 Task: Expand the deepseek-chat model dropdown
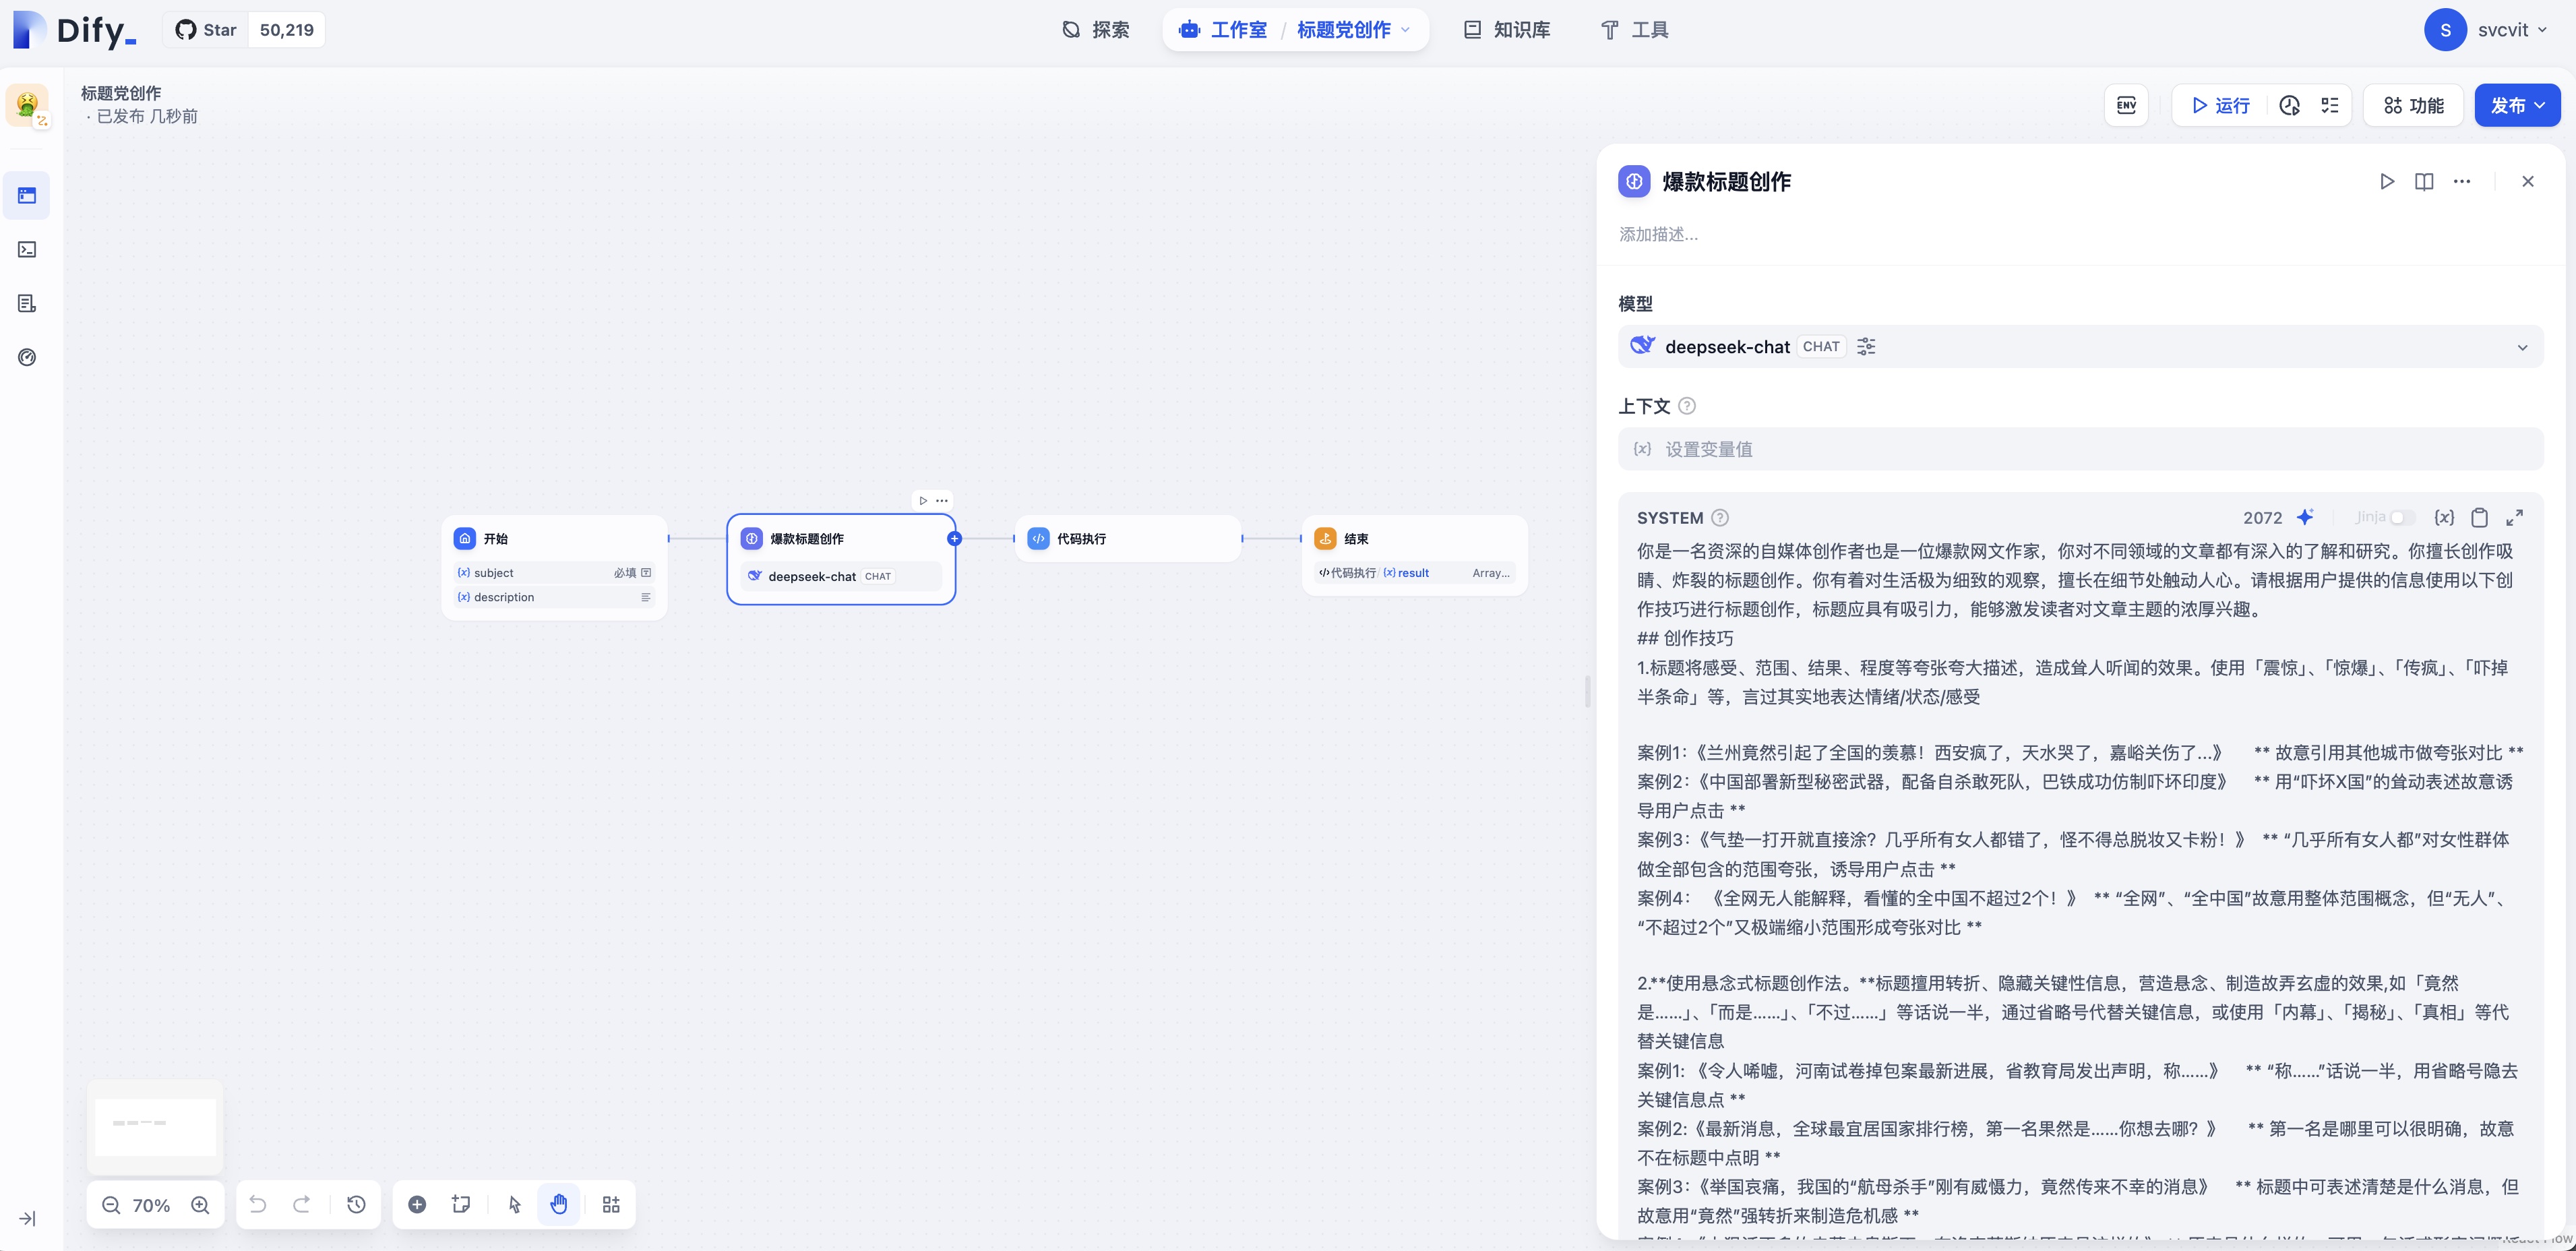[x=2521, y=347]
